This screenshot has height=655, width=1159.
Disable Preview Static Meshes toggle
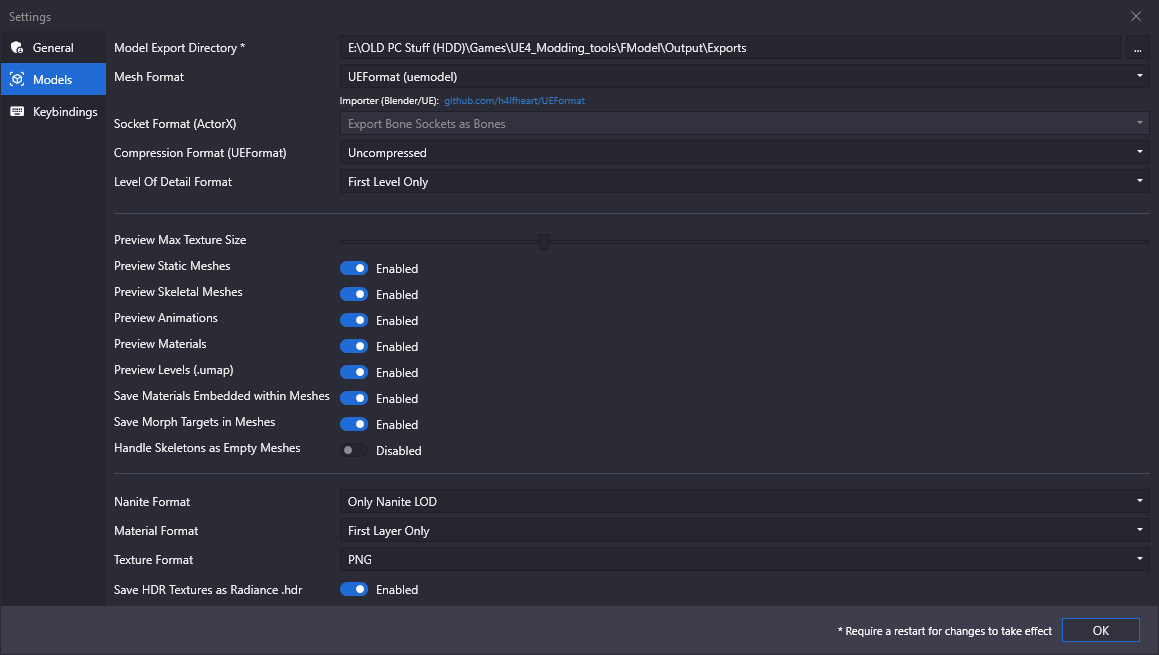coord(354,268)
